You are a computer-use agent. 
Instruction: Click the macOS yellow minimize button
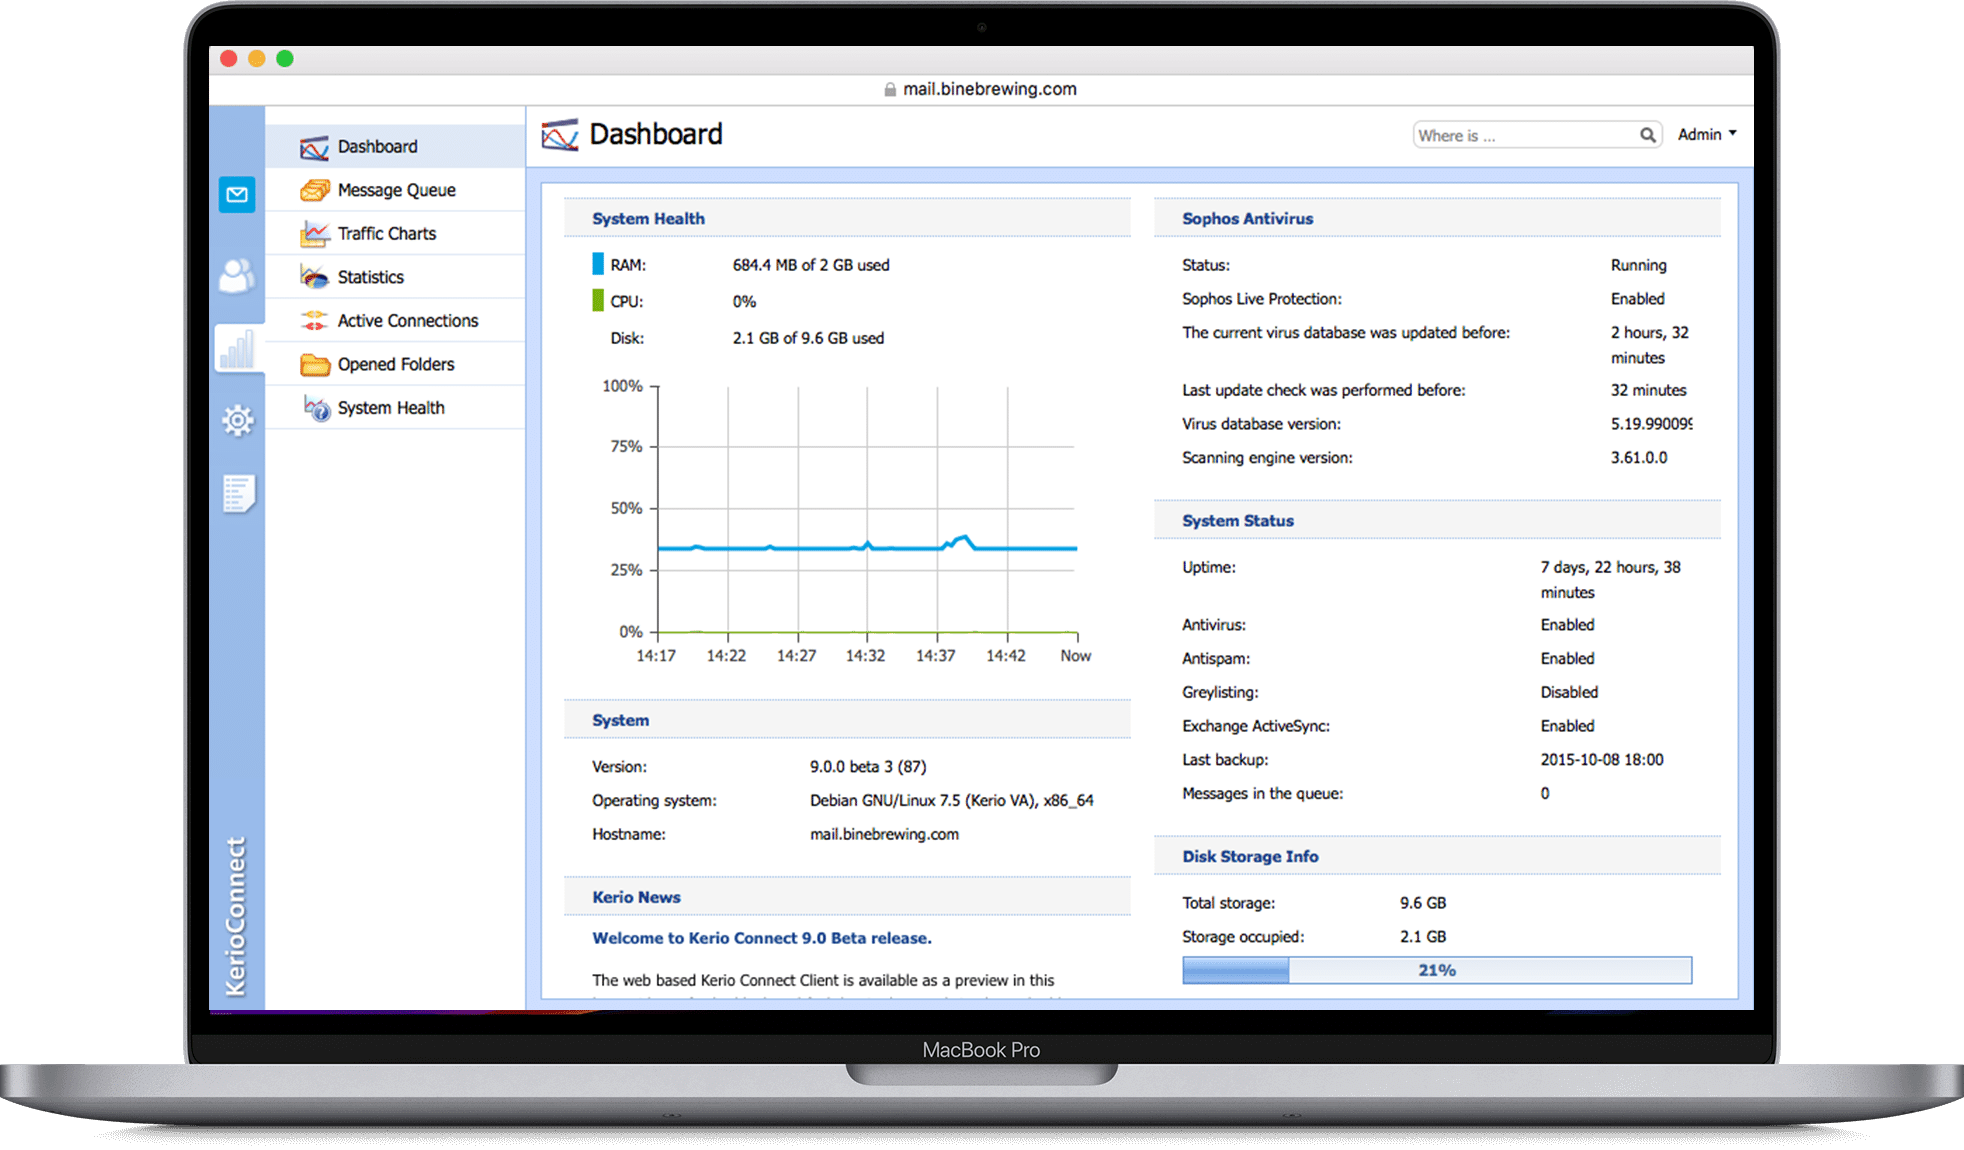(x=257, y=59)
